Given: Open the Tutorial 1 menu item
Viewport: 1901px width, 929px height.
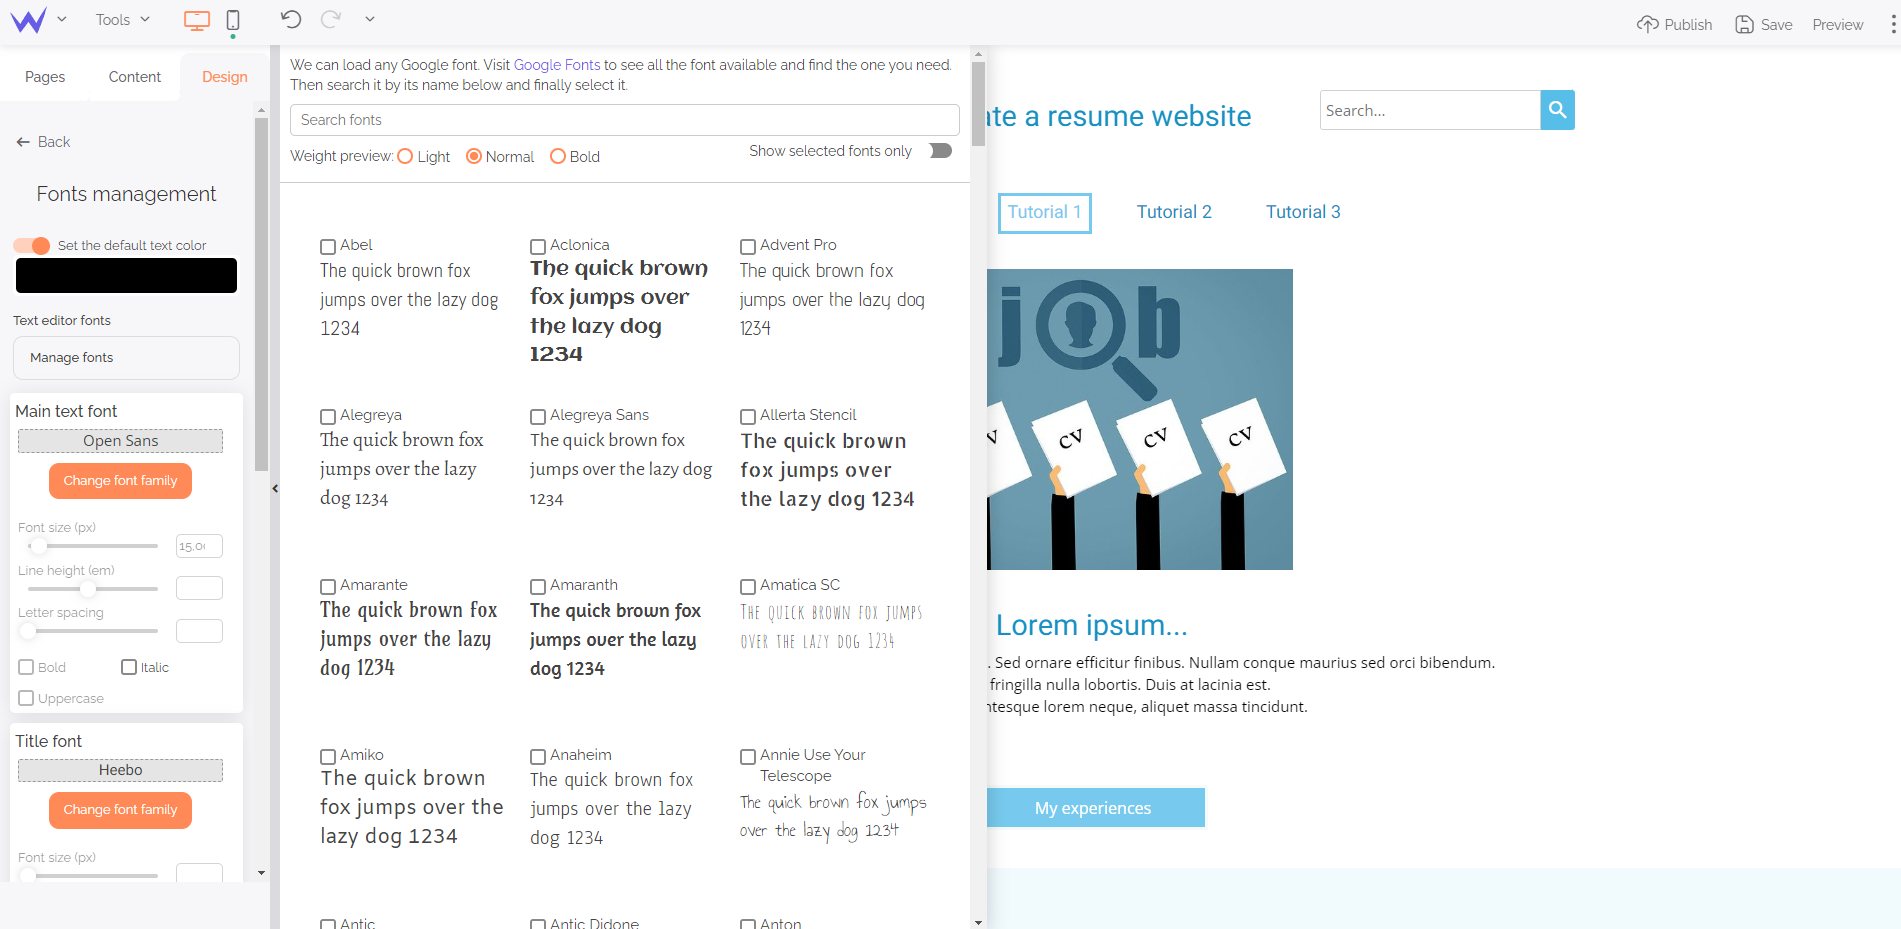Looking at the screenshot, I should pos(1044,213).
